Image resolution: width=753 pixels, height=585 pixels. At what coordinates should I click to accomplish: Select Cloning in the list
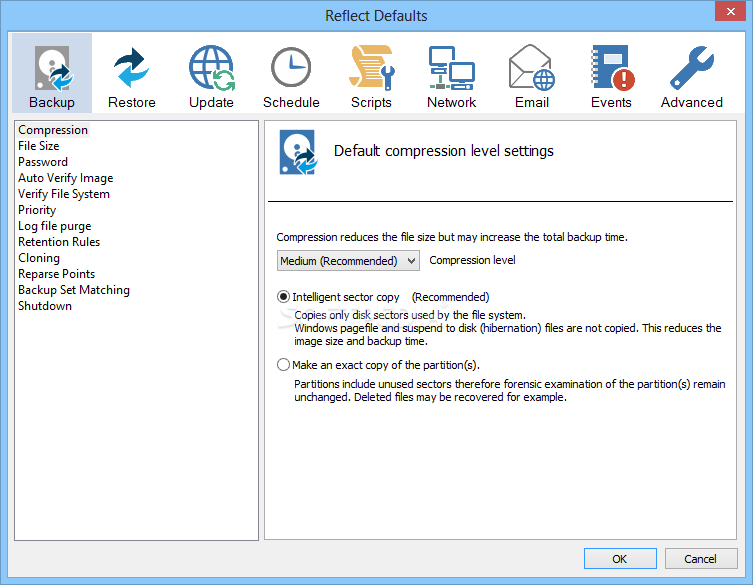tap(39, 258)
